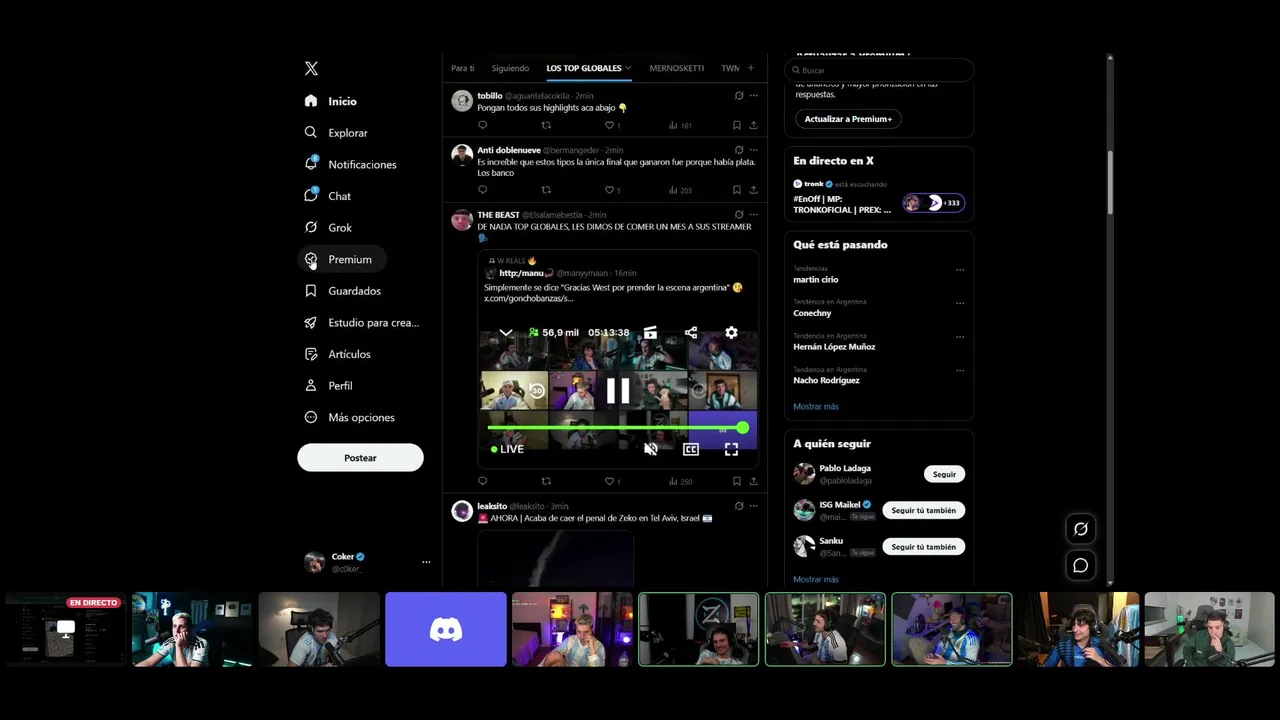1280x720 pixels.
Task: Click Actualizar a Premium+ button
Action: point(848,119)
